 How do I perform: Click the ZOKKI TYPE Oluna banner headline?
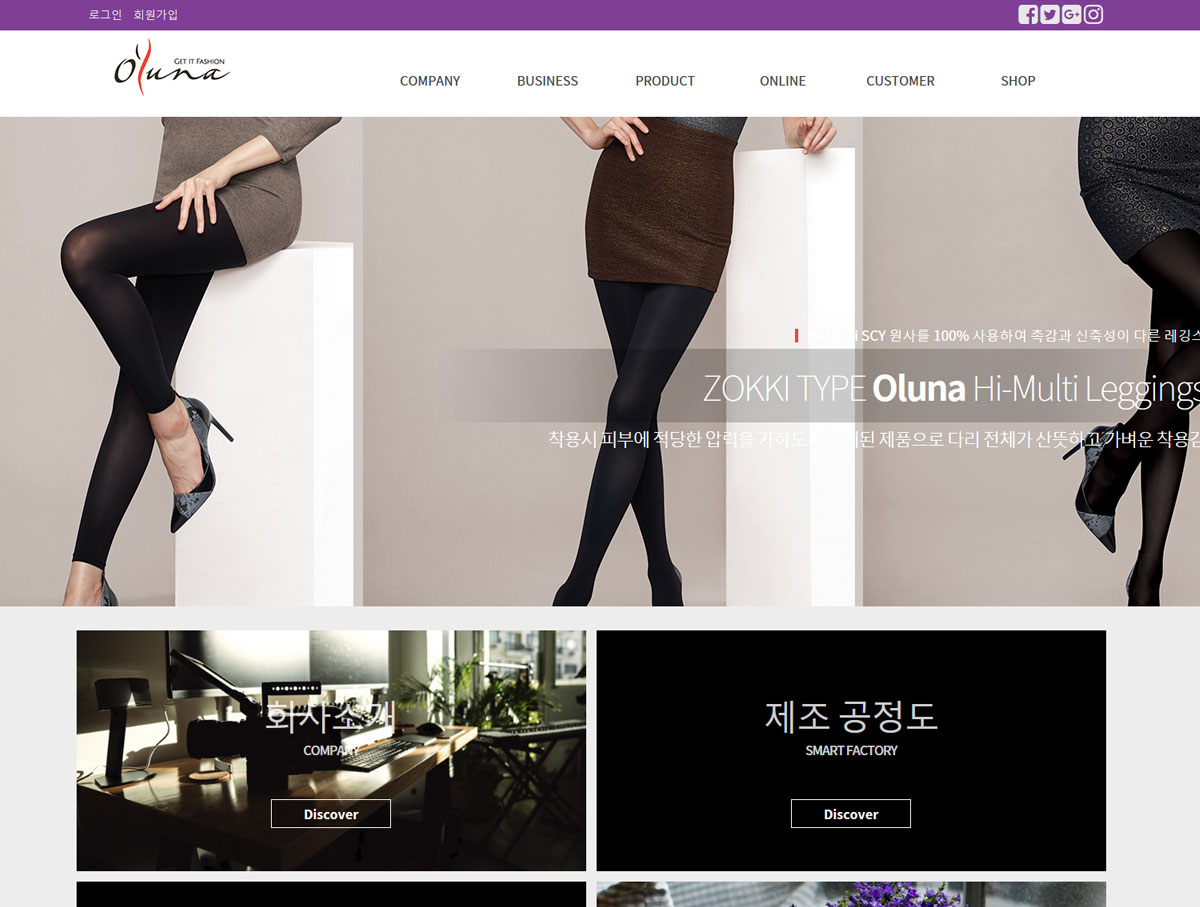pyautogui.click(x=951, y=388)
